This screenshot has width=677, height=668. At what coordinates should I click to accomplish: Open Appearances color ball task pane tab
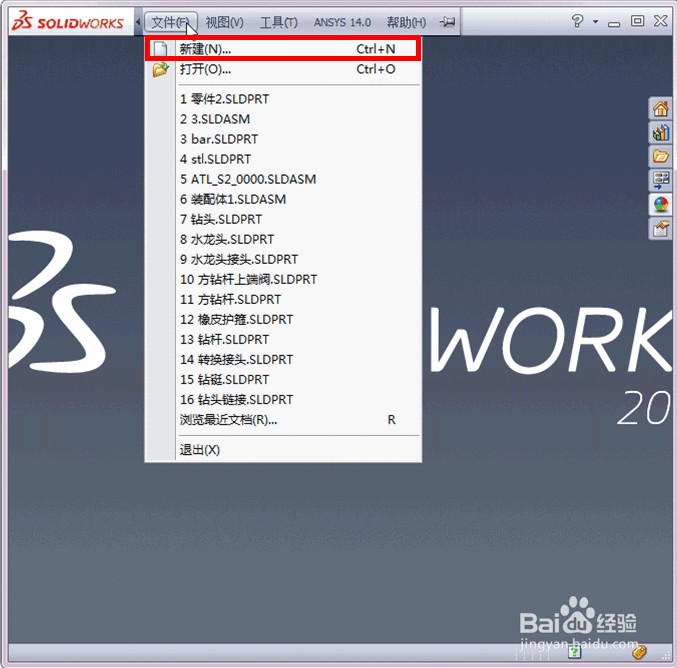(x=661, y=205)
